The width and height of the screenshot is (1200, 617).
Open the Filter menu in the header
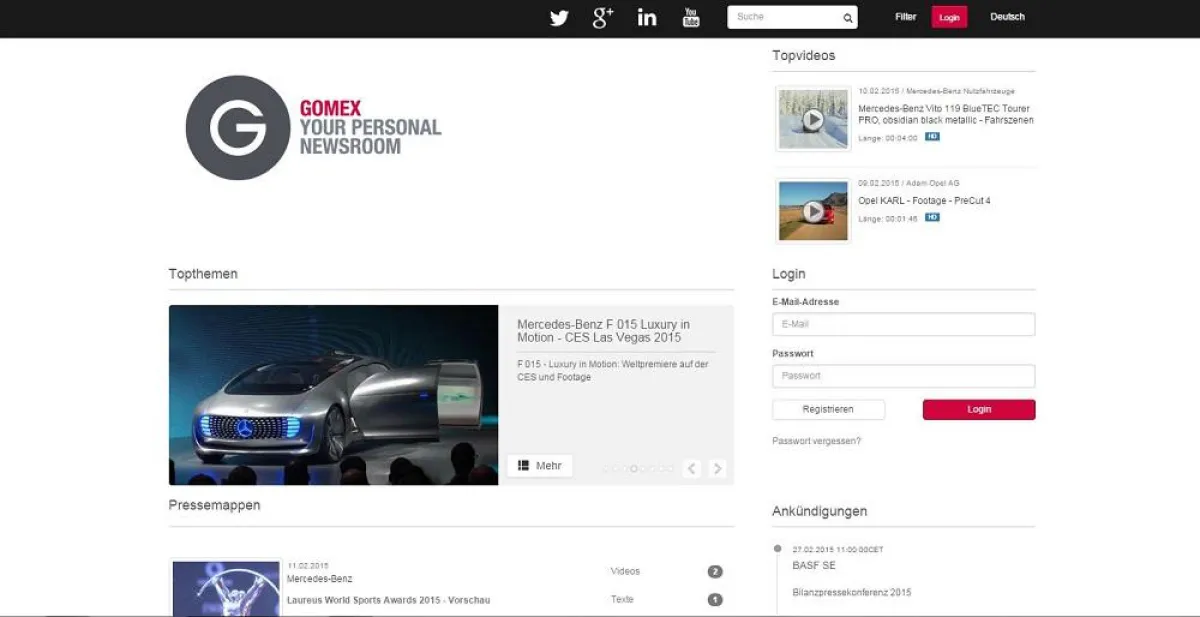(906, 17)
